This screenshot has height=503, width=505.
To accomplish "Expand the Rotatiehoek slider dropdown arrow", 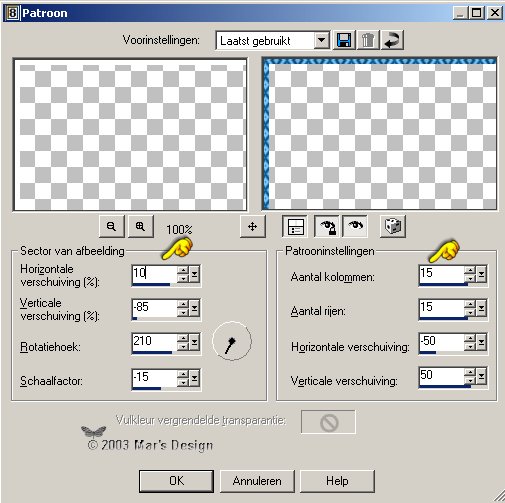I will point(195,342).
